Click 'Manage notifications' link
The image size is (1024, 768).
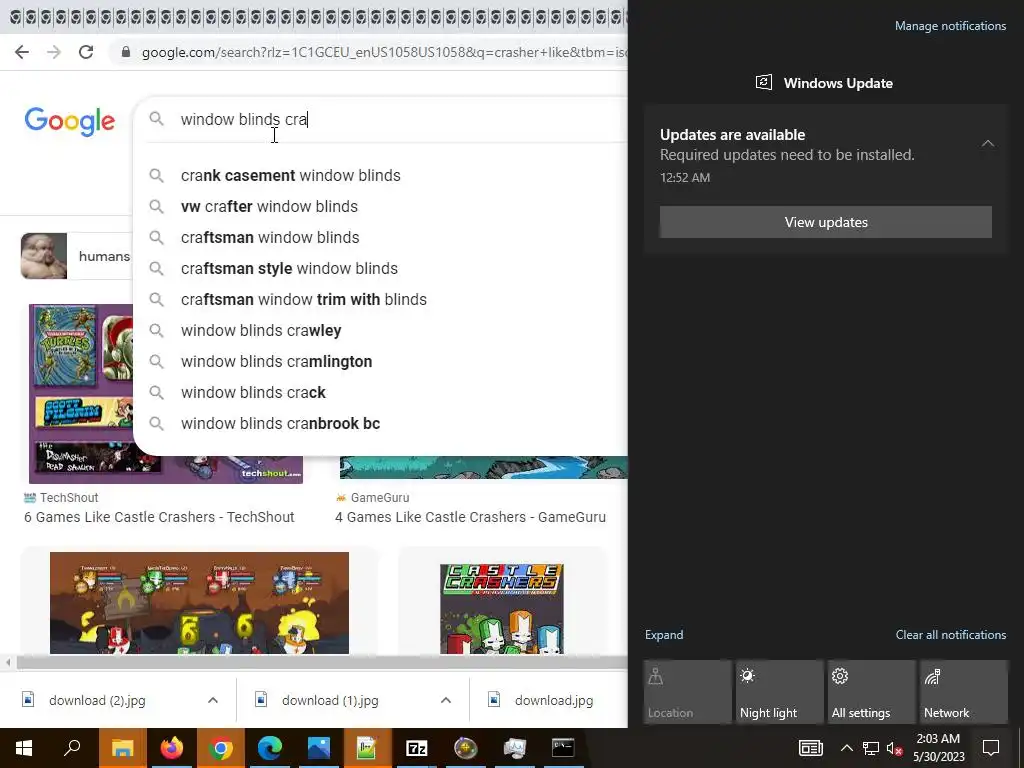point(950,26)
